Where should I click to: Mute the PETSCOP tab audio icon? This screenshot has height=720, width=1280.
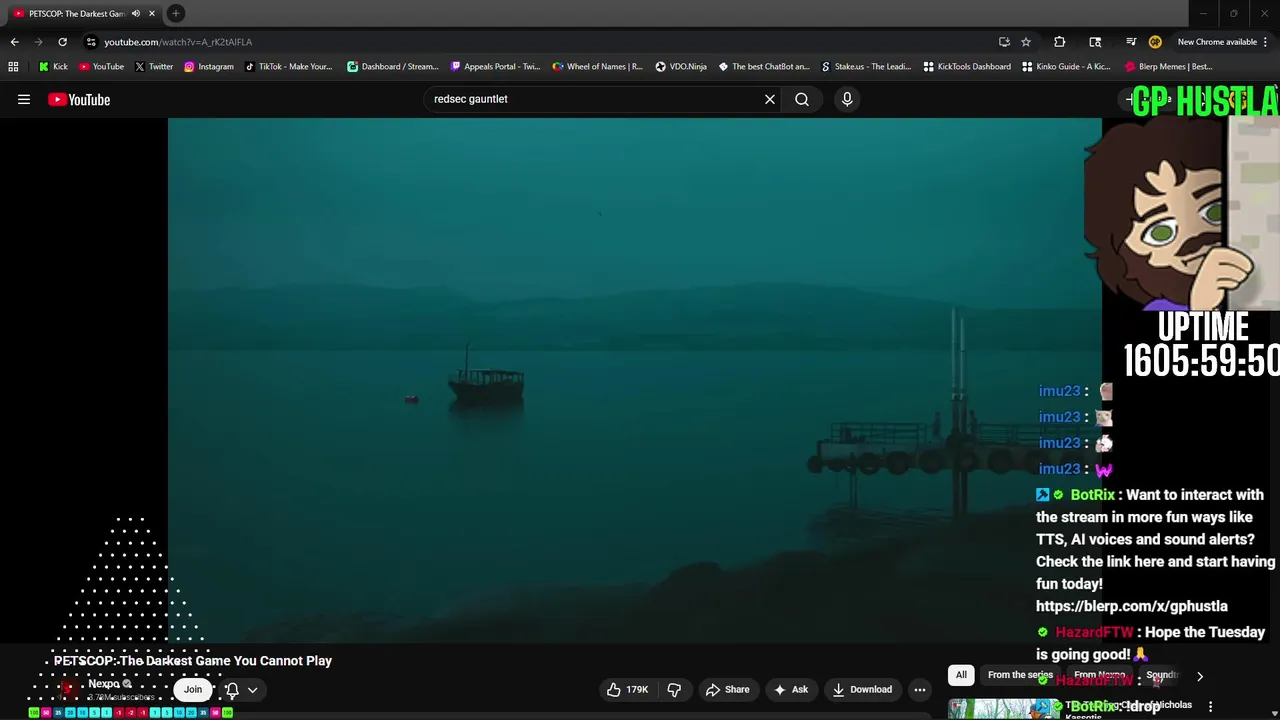coord(136,14)
